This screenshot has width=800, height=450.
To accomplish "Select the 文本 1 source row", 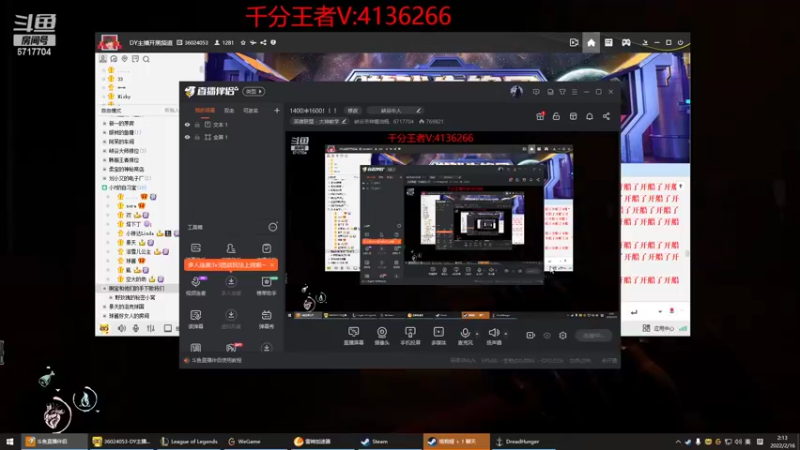I will 232,124.
